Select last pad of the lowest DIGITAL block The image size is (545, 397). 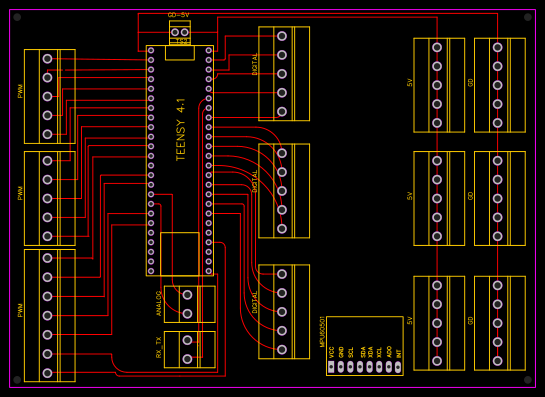(x=282, y=349)
